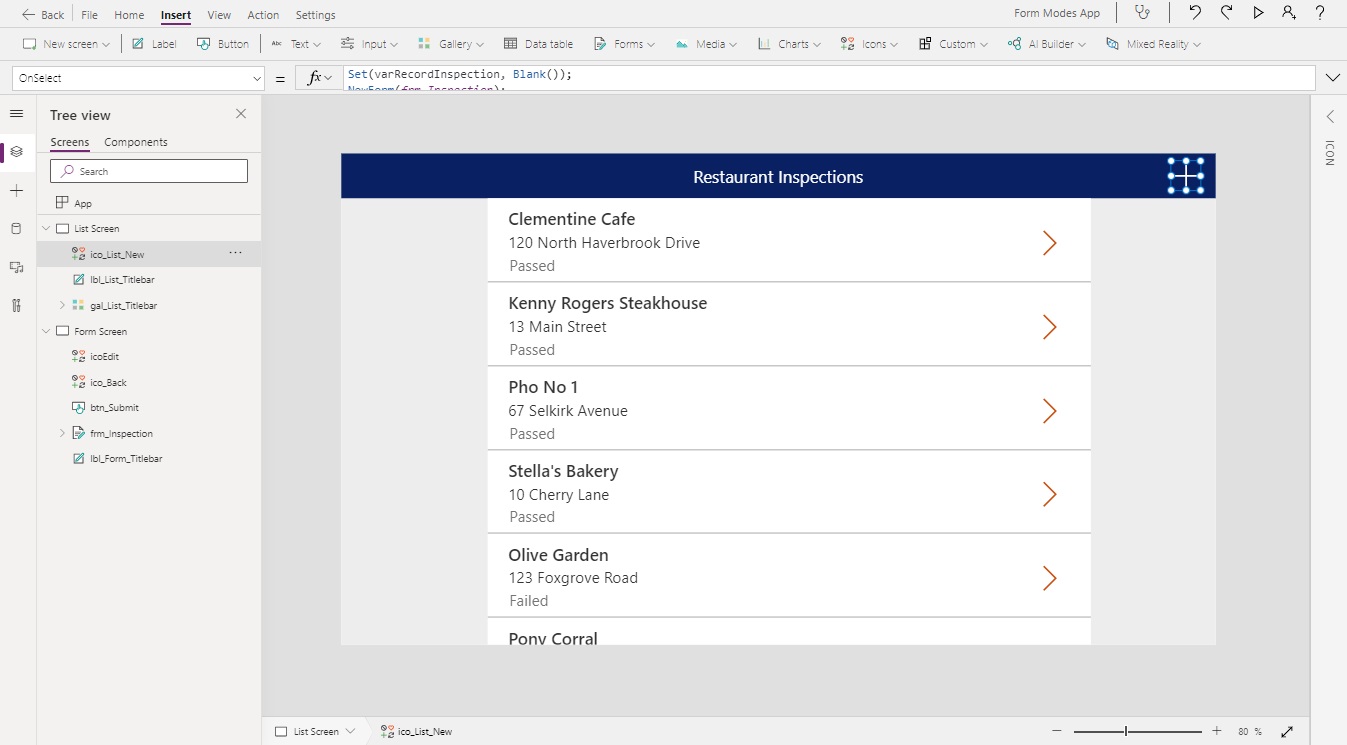Open the App checker
The height and width of the screenshot is (745, 1347).
click(1143, 13)
